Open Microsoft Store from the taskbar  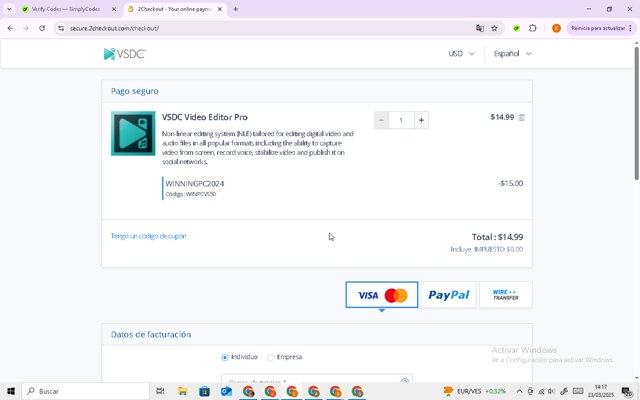[204, 391]
